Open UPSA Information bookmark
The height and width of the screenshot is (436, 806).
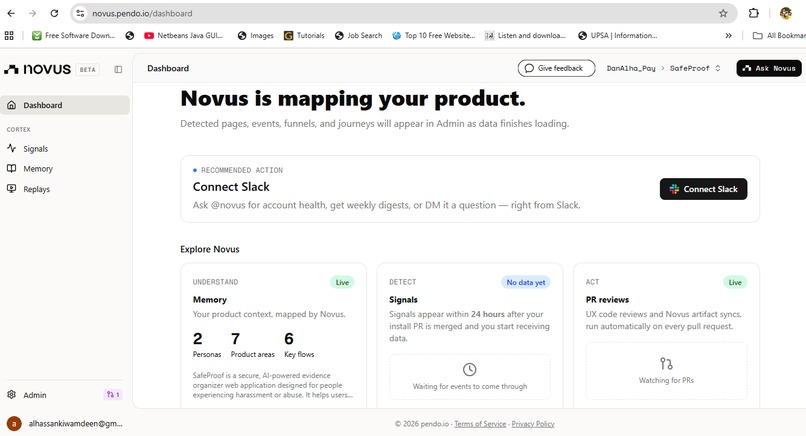point(617,35)
